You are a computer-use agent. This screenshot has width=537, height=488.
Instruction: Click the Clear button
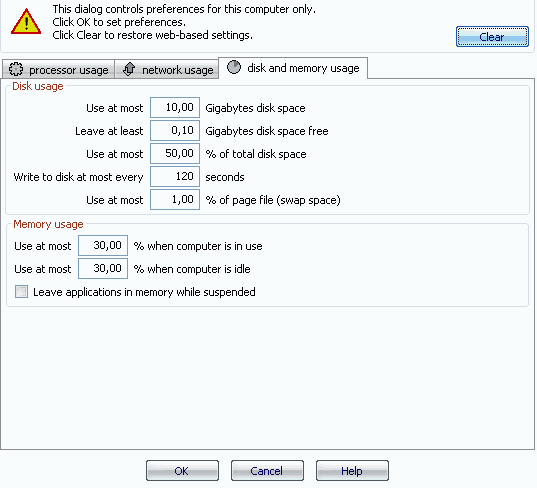[492, 37]
